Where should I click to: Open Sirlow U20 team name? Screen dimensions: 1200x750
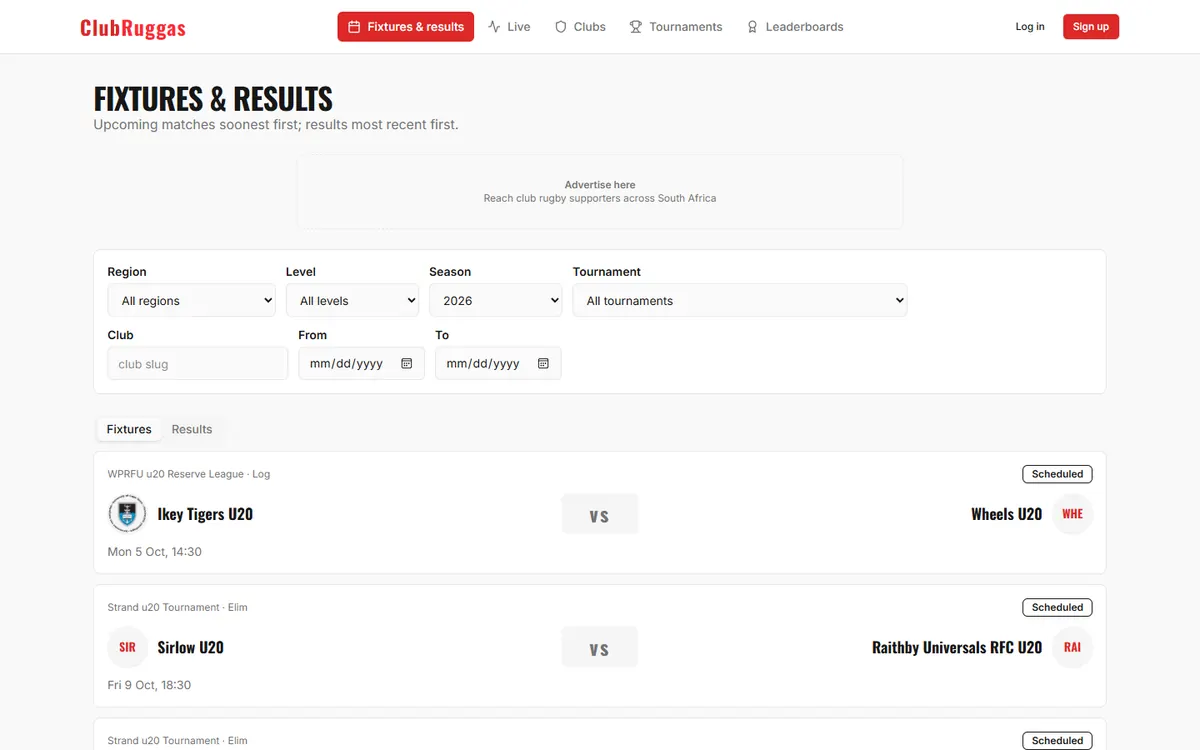click(x=190, y=647)
